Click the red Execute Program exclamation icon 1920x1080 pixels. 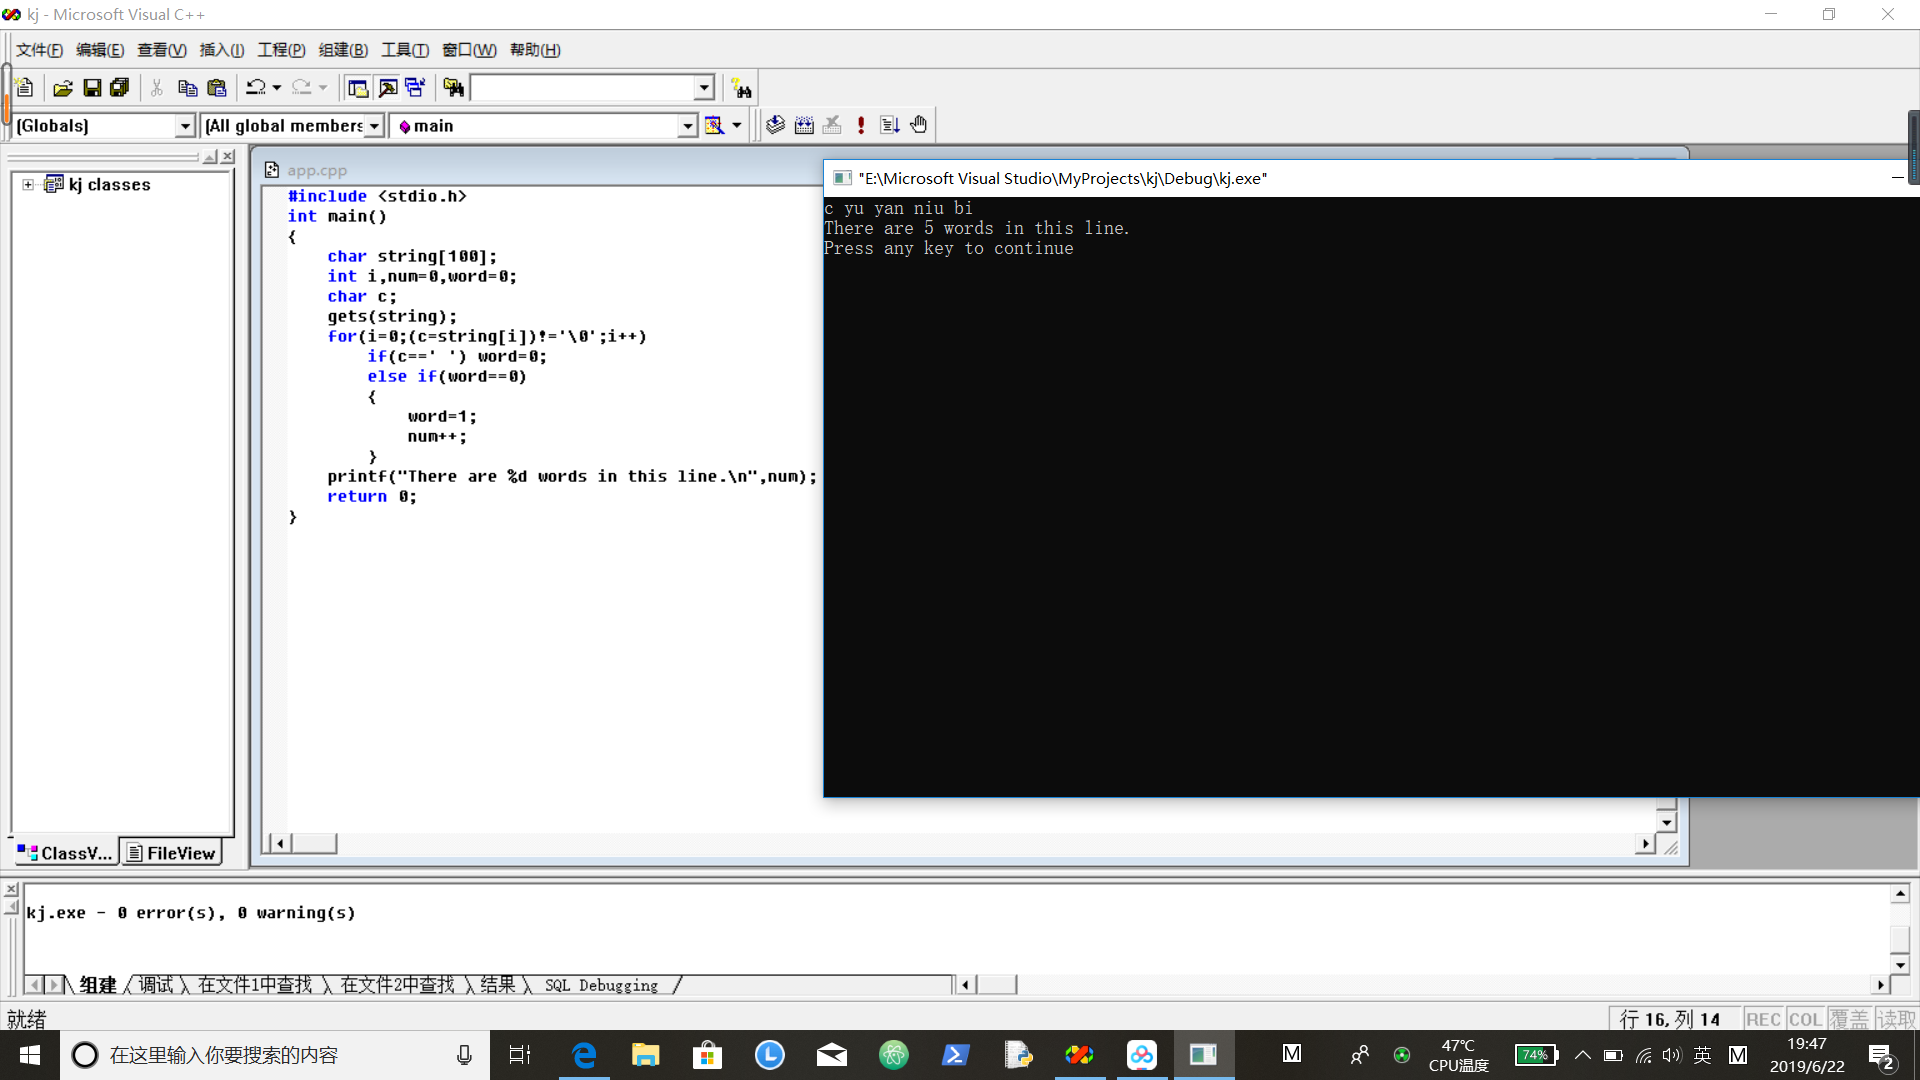point(861,125)
